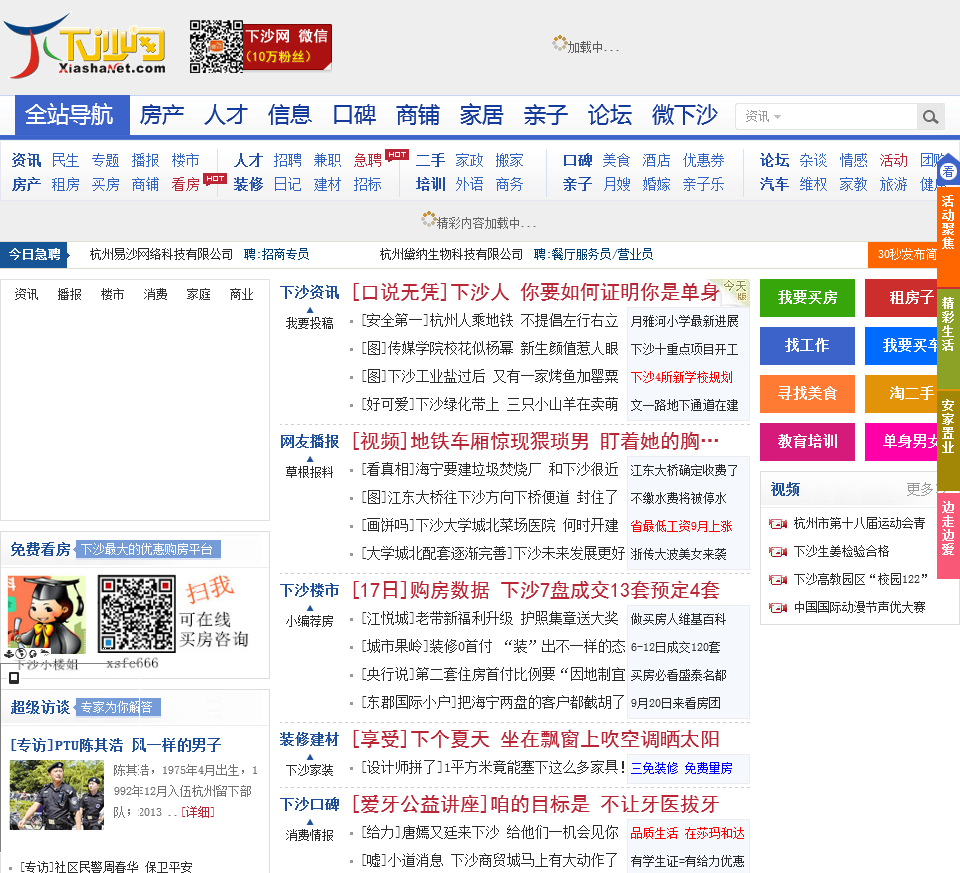Click the green 我要买房 button

click(x=807, y=298)
